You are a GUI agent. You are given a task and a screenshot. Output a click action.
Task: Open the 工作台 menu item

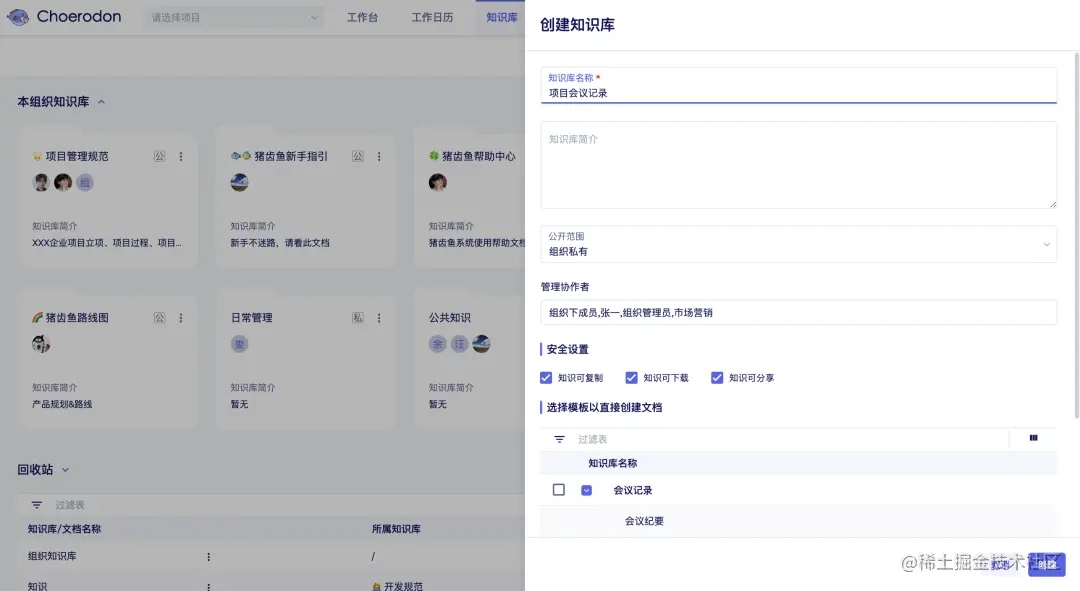pos(362,16)
